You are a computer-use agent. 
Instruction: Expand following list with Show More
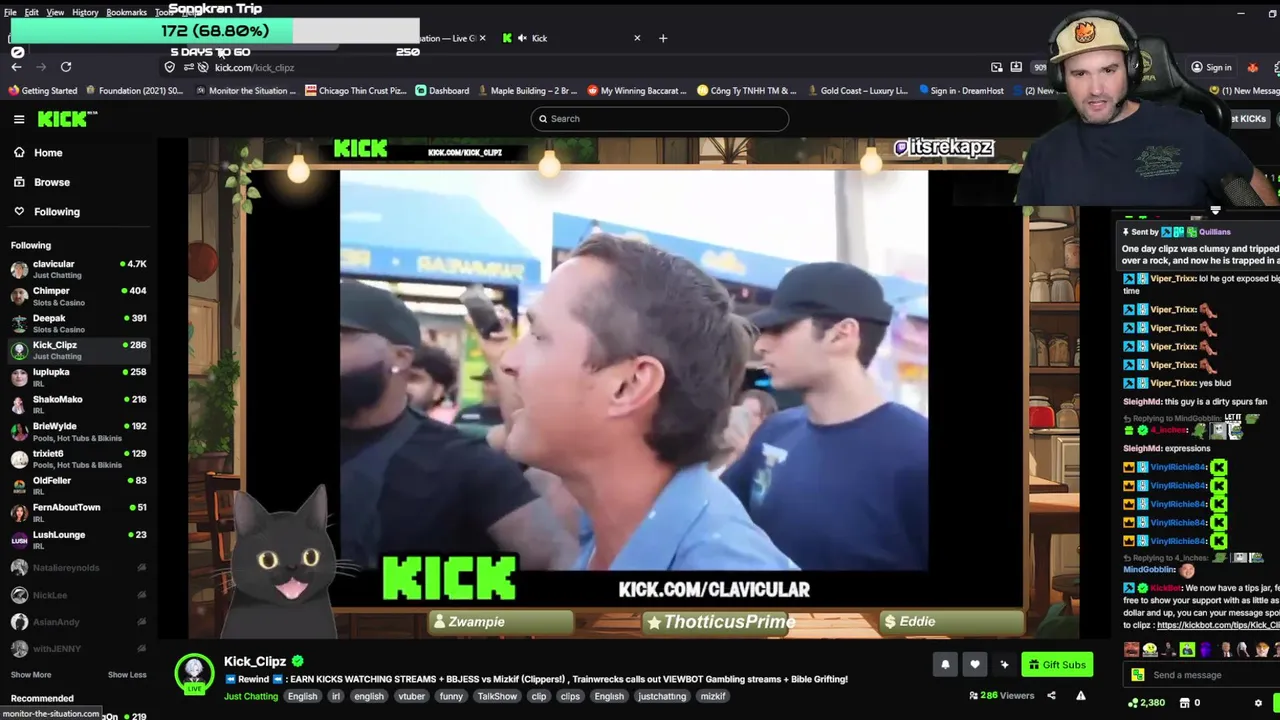point(31,675)
